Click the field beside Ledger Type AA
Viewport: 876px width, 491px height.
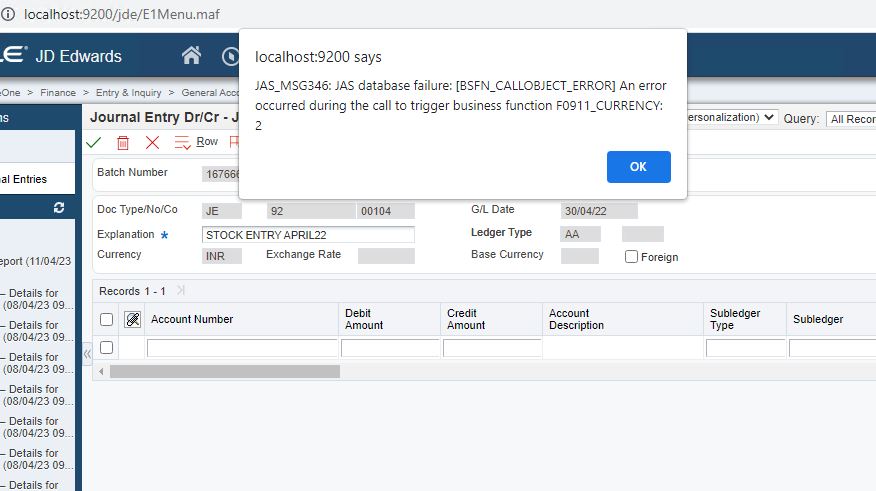pyautogui.click(x=643, y=234)
